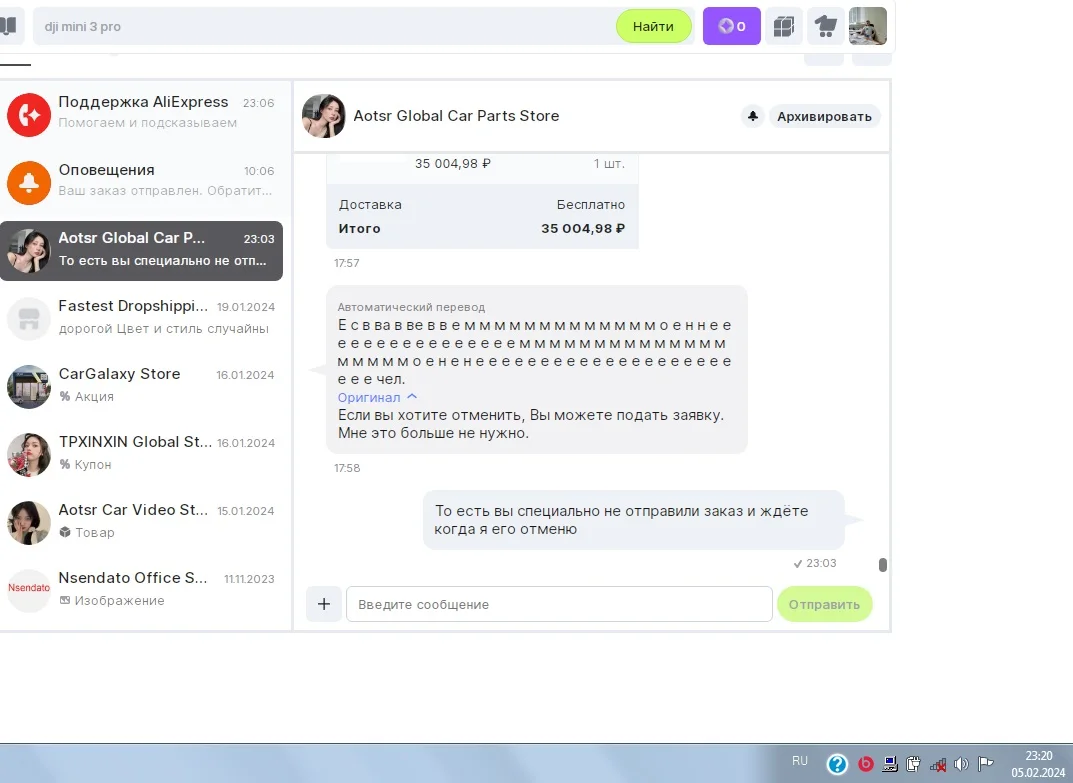The image size is (1073, 783).
Task: Click the network computer tray icon
Action: (890, 763)
